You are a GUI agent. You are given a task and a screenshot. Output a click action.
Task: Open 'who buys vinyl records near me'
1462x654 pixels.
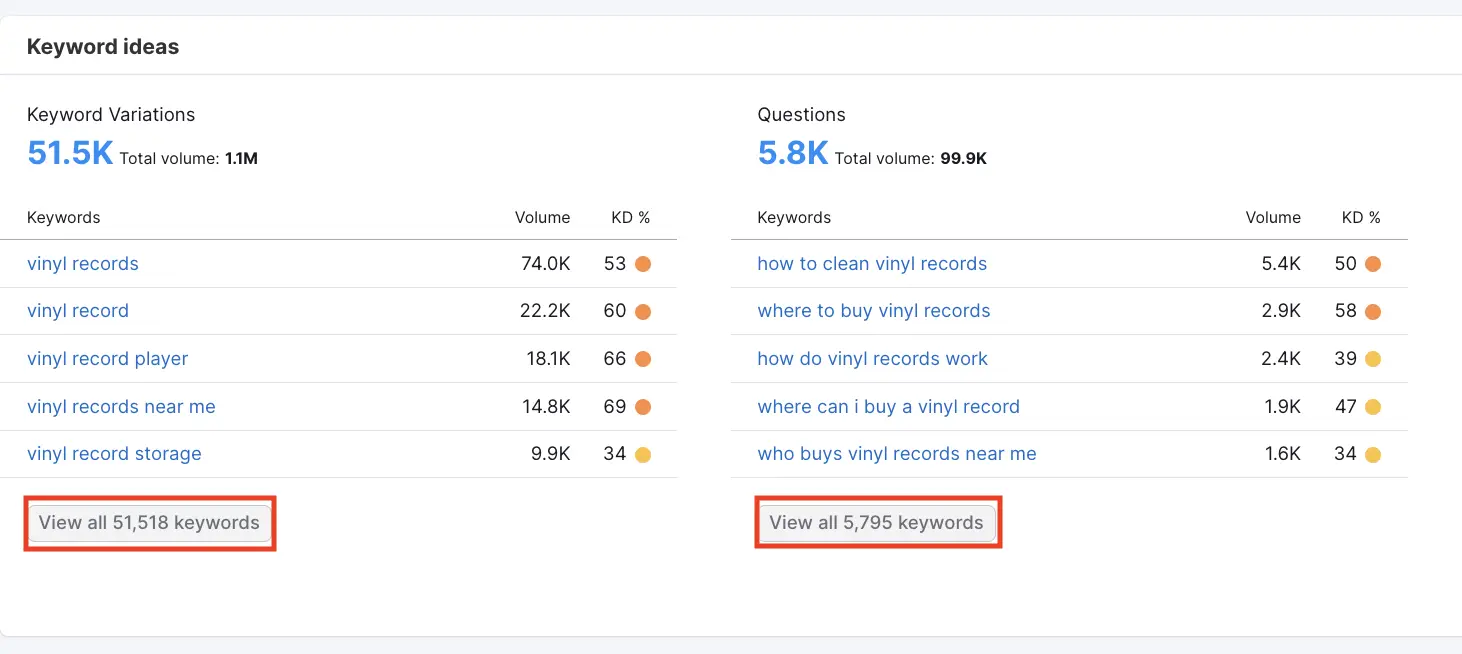point(897,454)
